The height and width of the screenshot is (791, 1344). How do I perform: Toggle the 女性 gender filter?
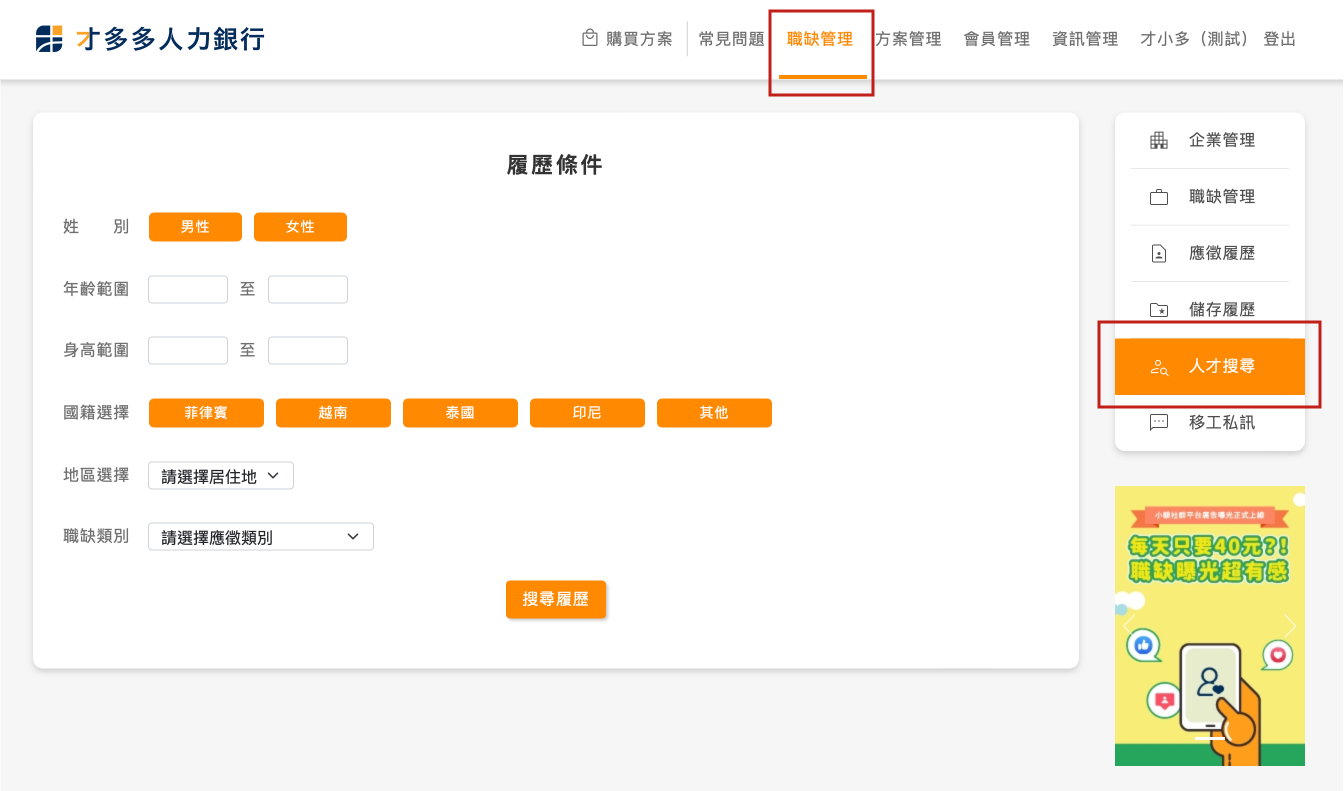pyautogui.click(x=300, y=227)
